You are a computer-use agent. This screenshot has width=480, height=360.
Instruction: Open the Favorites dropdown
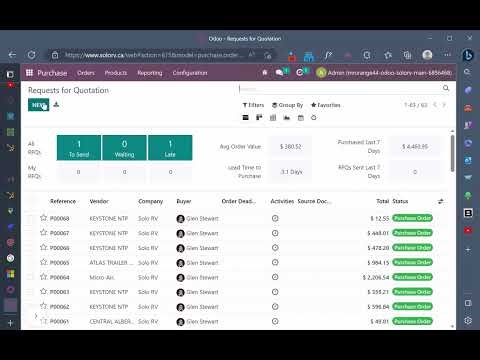(x=326, y=105)
